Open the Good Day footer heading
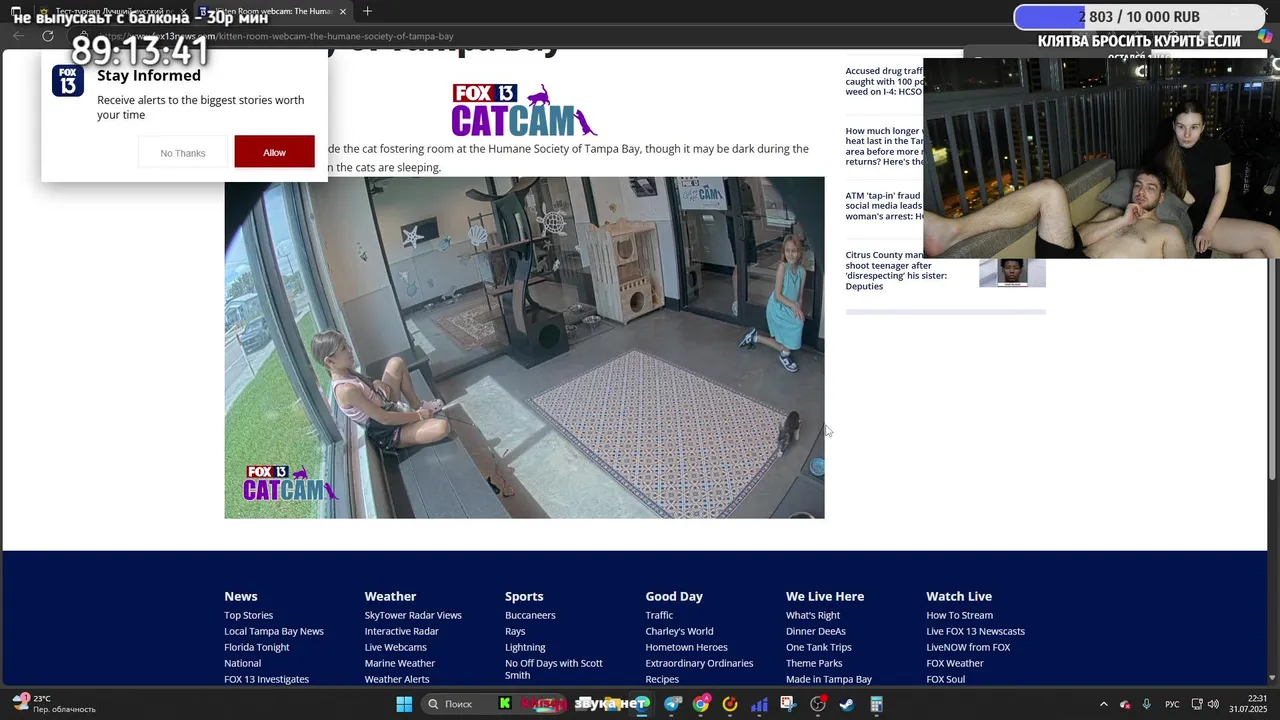1280x720 pixels. pos(674,596)
